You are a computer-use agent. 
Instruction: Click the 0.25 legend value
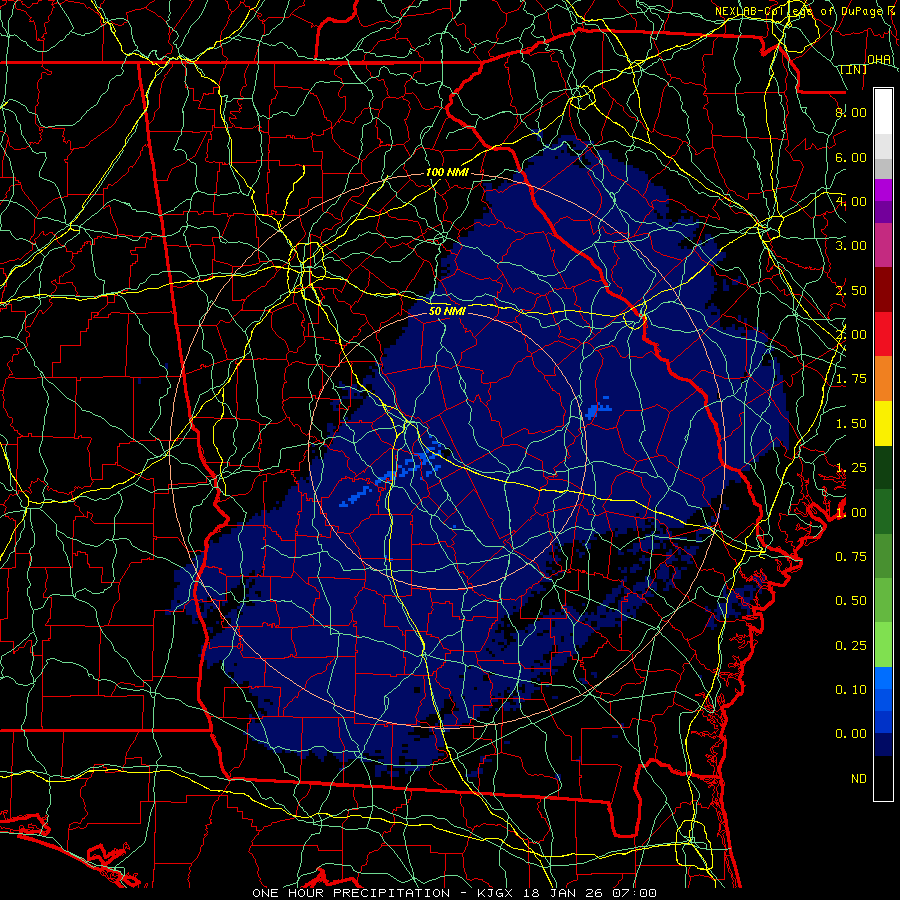pos(851,646)
